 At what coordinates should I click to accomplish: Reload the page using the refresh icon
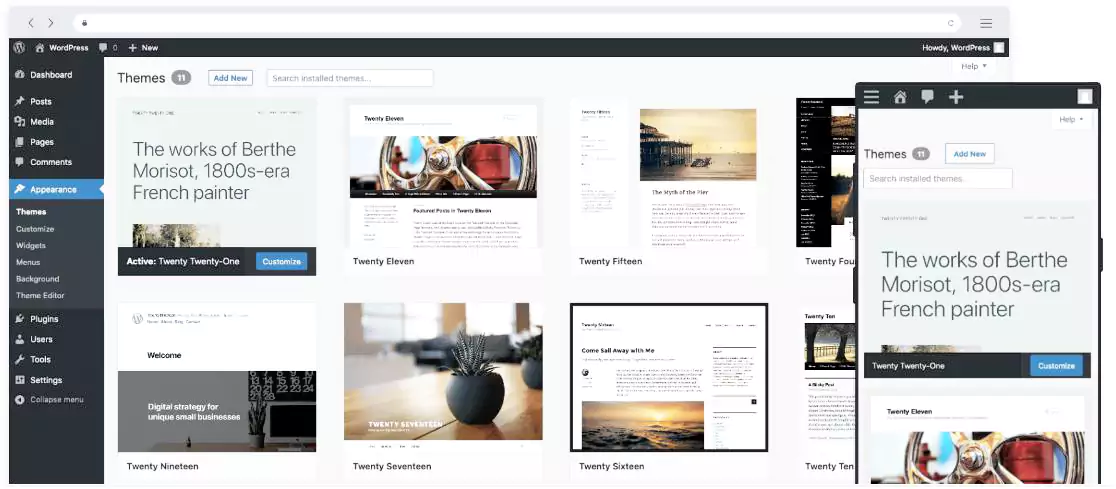951,23
